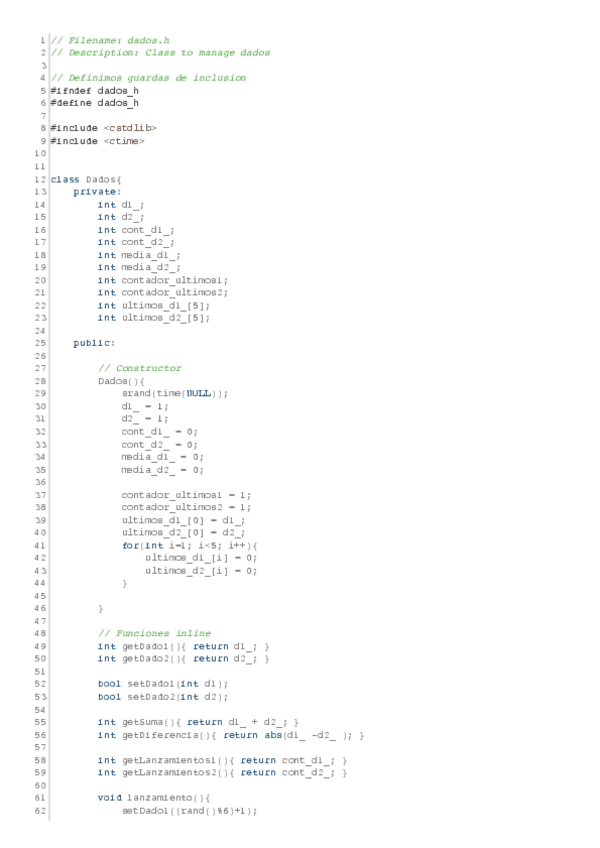Click the 'int media_d1_;' declaration
This screenshot has width=600, height=848.
(x=140, y=255)
